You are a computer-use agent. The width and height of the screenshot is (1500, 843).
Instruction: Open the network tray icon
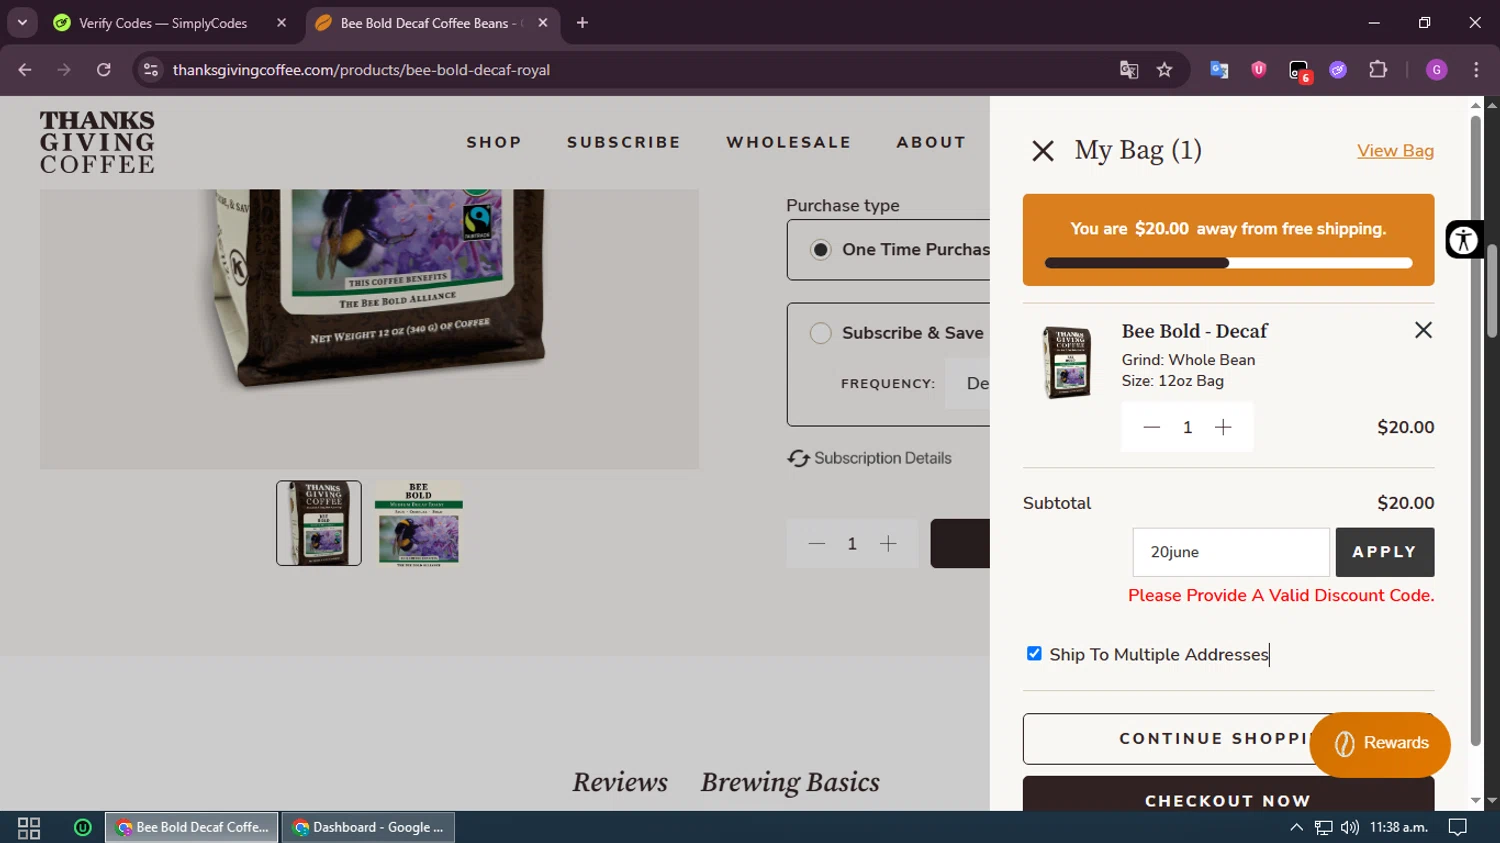[x=1323, y=827]
